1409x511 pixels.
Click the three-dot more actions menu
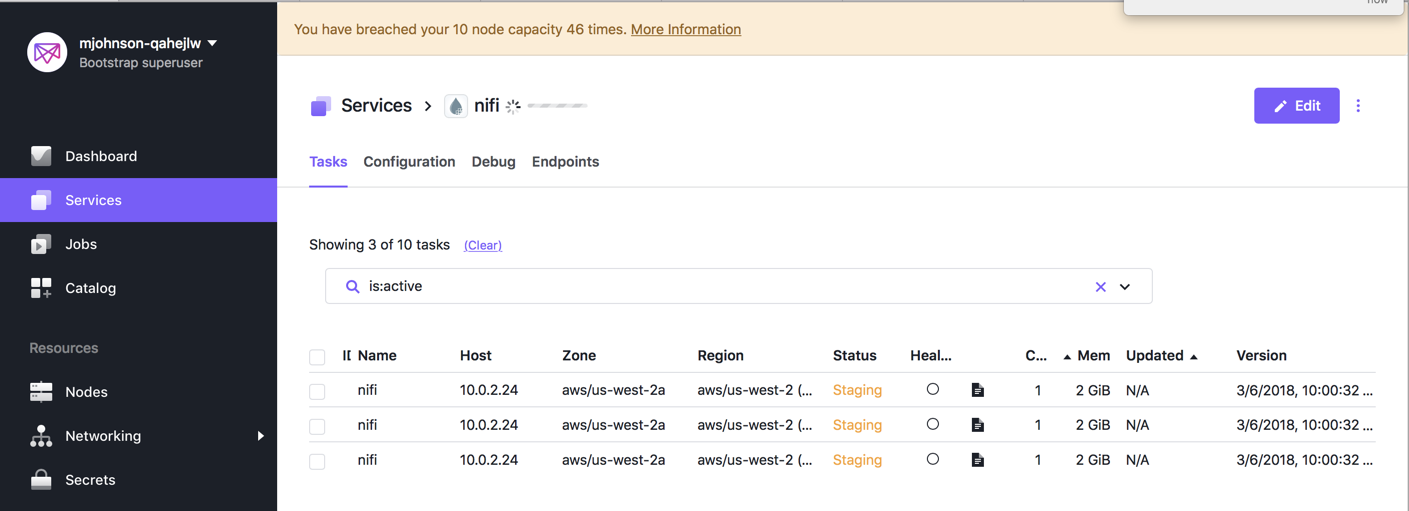coord(1358,106)
